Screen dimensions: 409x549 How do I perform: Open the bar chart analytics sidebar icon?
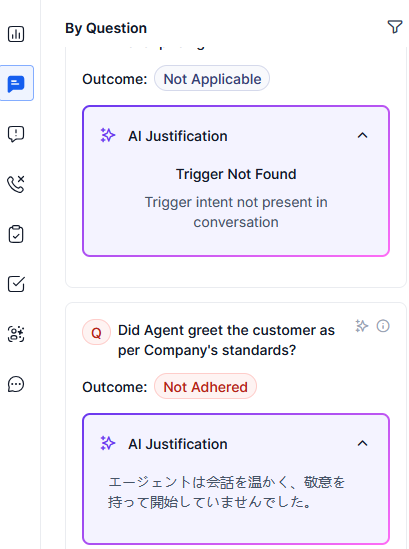click(x=16, y=34)
